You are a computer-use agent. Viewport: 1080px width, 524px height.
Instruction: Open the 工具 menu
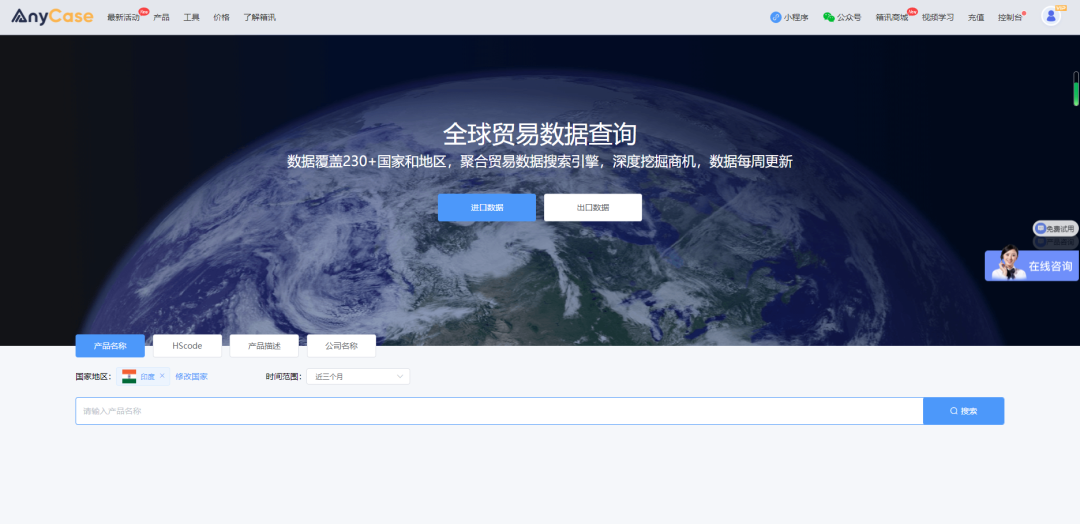[x=191, y=17]
